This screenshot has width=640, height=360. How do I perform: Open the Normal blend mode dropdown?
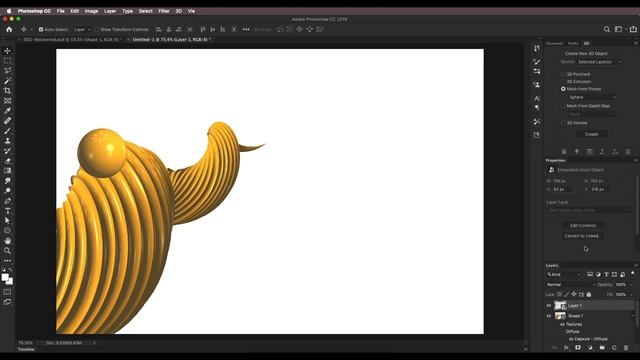click(570, 284)
